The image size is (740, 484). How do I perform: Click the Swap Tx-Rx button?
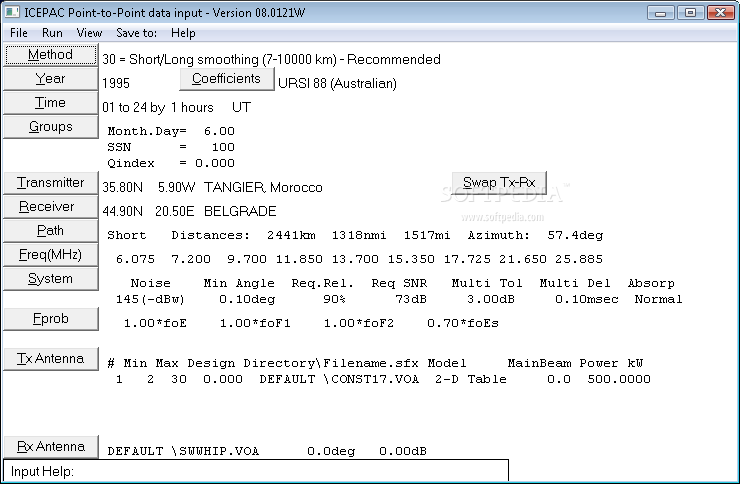499,183
